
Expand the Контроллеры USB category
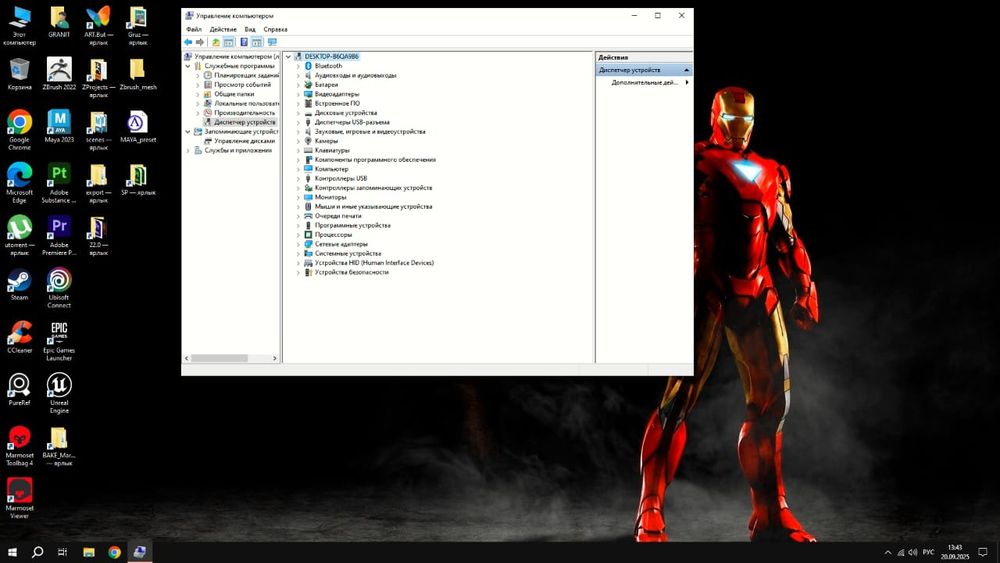[298, 179]
